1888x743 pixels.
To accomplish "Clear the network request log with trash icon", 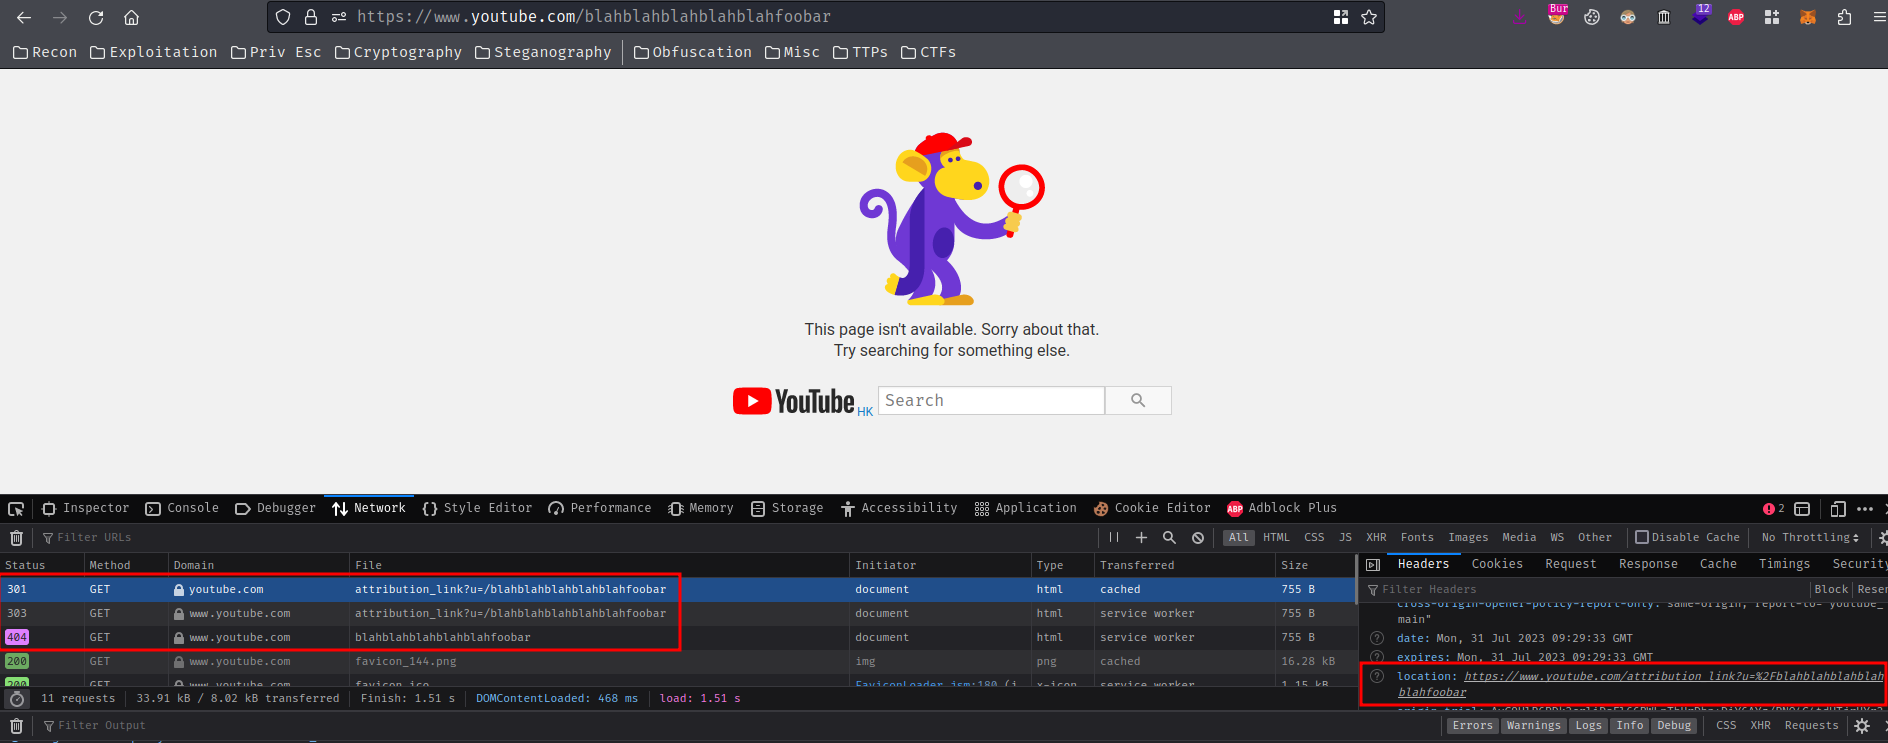I will (x=16, y=538).
